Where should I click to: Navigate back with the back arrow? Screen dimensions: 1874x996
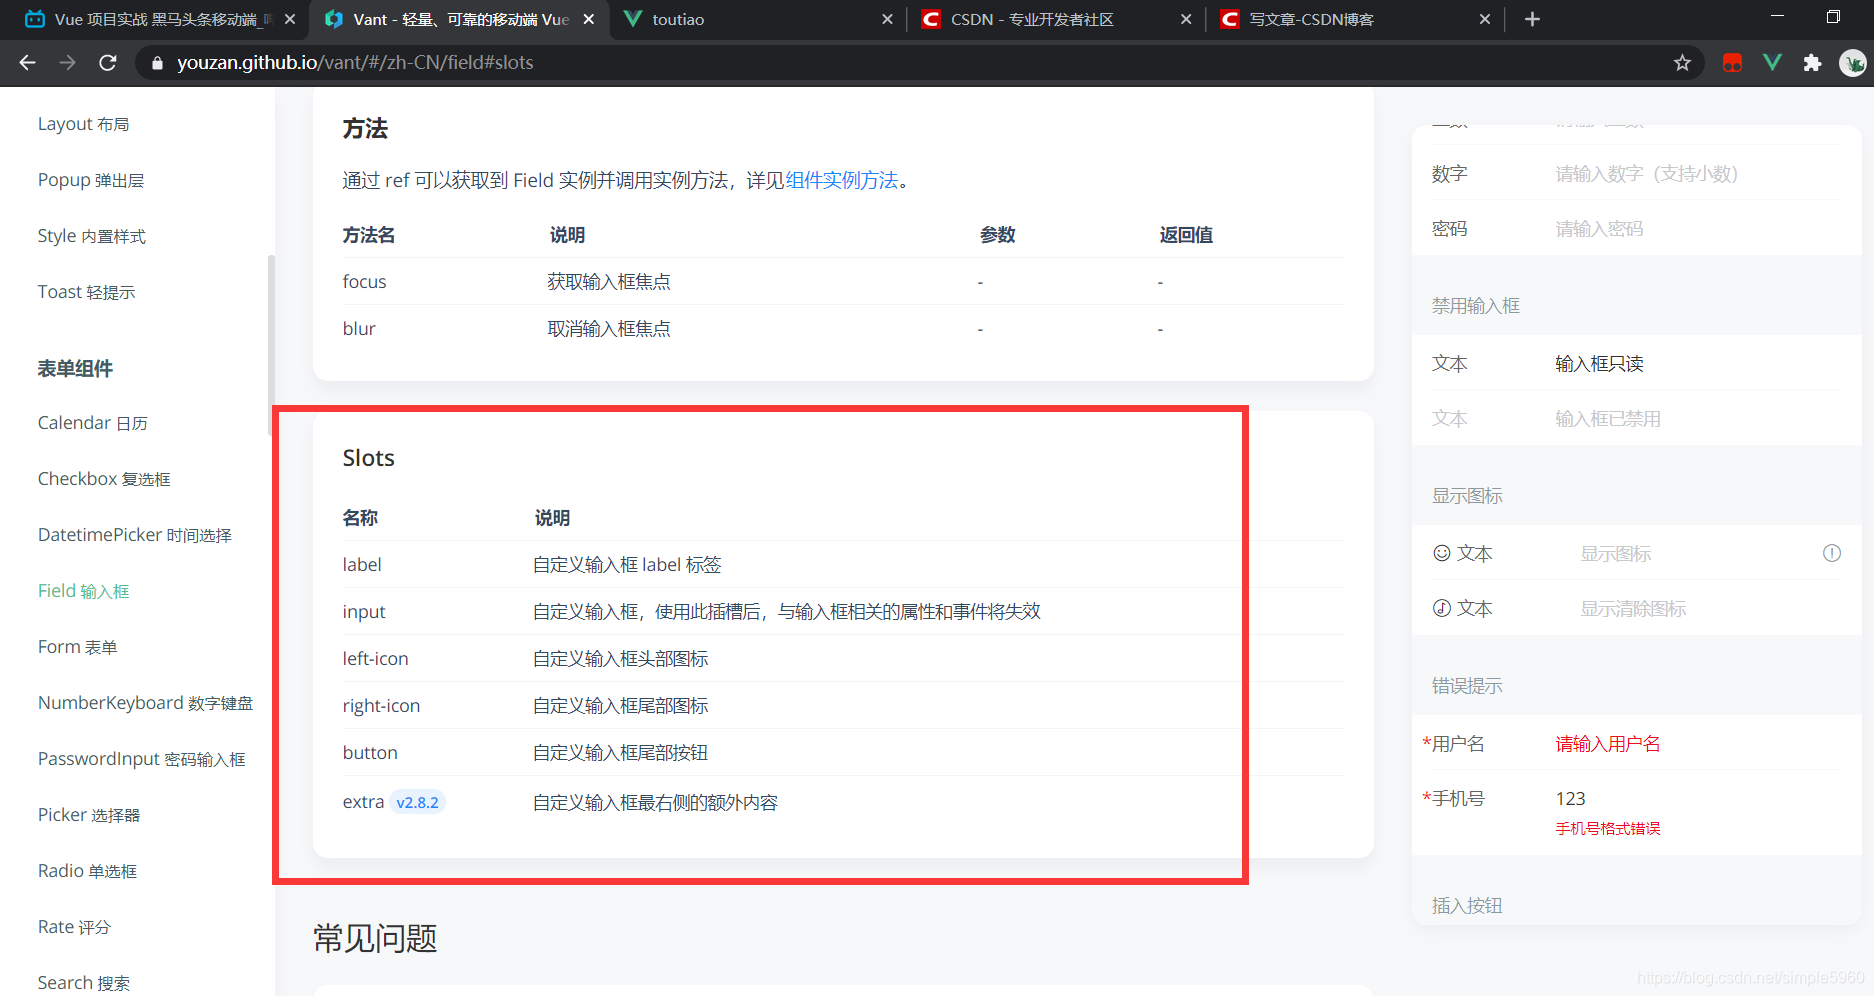tap(26, 62)
